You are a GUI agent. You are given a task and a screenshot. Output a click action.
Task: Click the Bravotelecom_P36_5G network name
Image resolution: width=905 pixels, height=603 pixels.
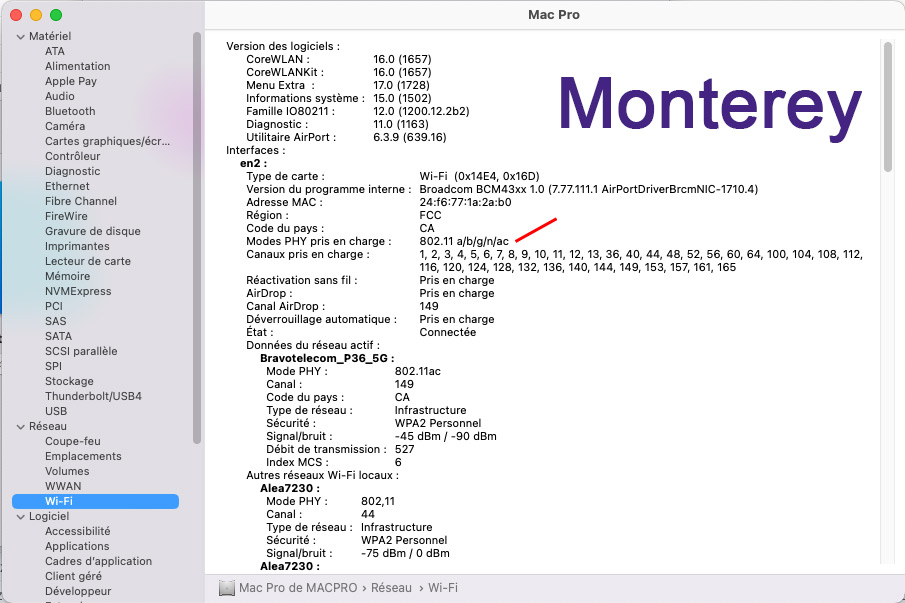click(327, 358)
